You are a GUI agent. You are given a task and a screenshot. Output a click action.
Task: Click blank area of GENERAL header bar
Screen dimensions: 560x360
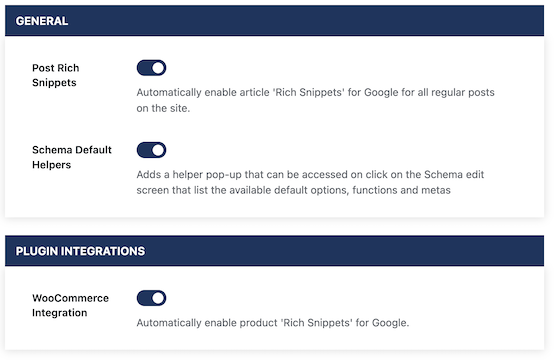click(x=304, y=21)
